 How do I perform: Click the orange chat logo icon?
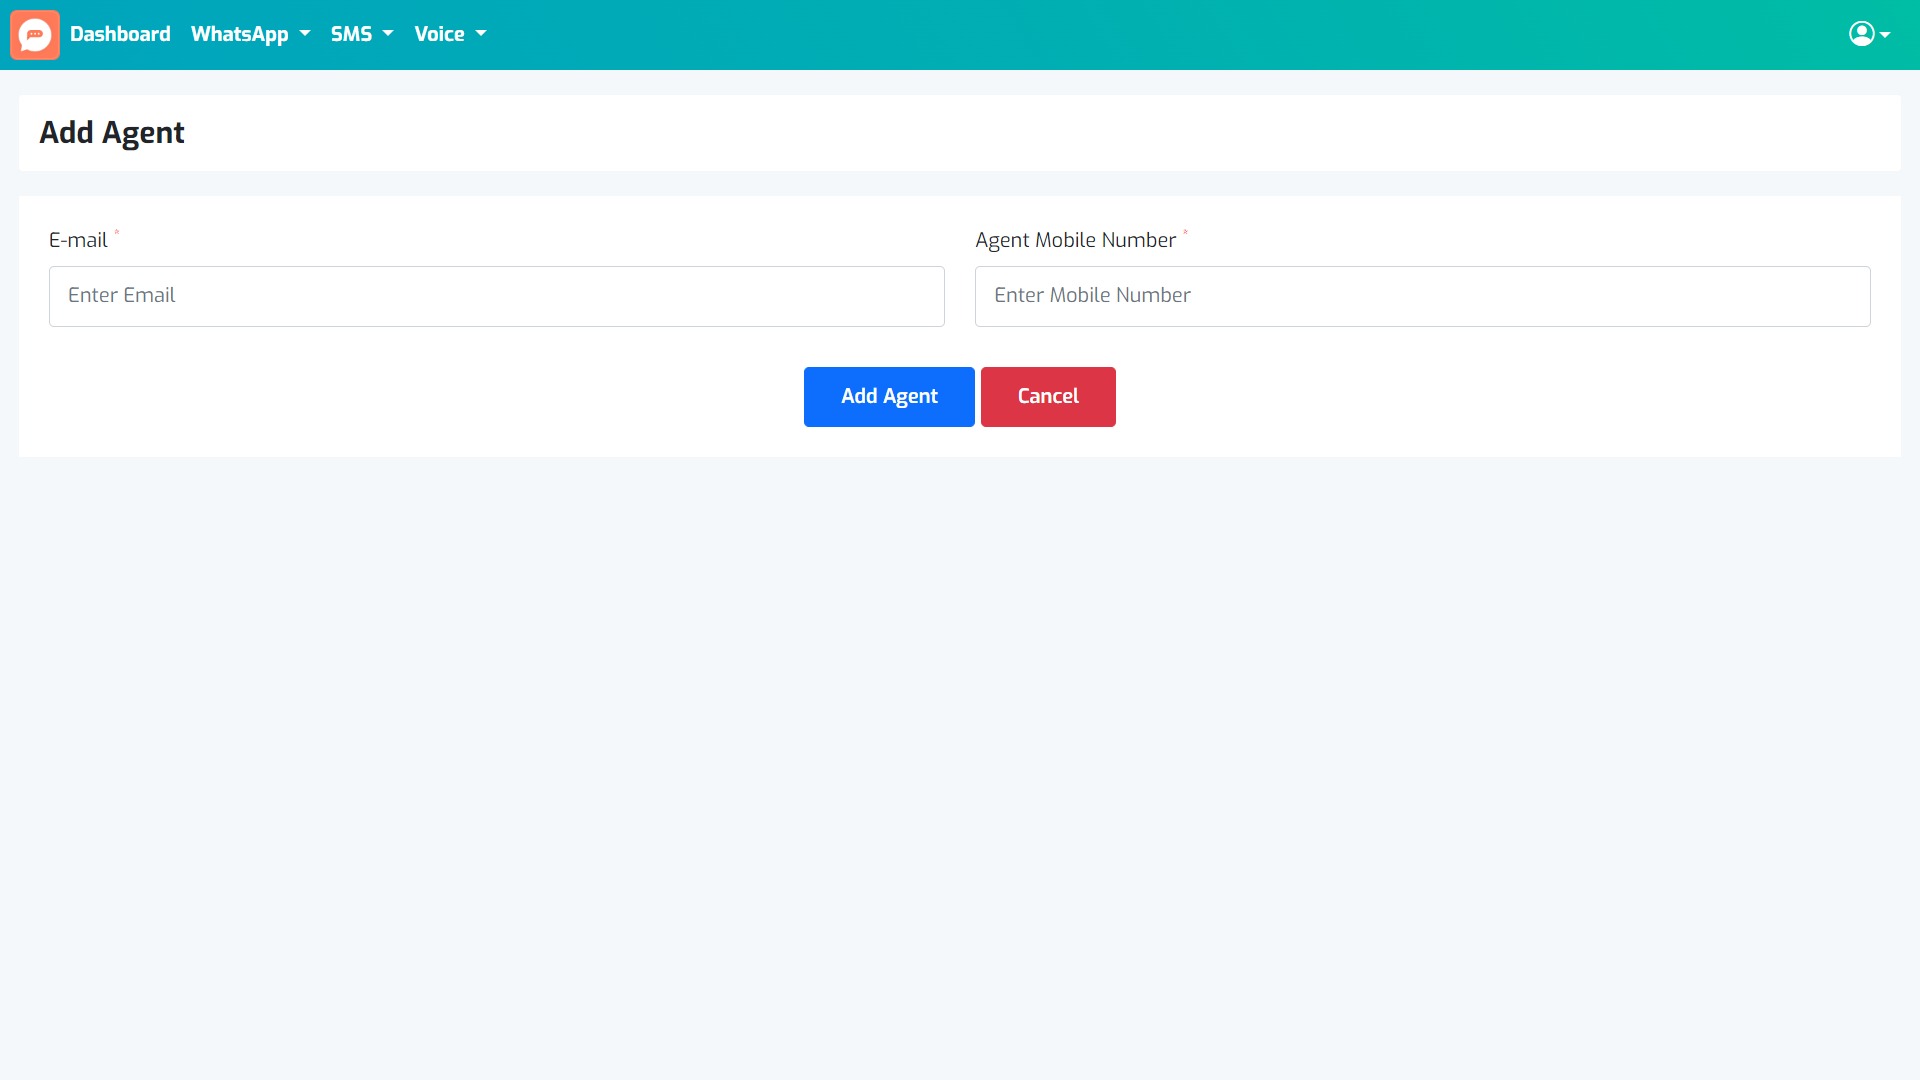click(35, 35)
